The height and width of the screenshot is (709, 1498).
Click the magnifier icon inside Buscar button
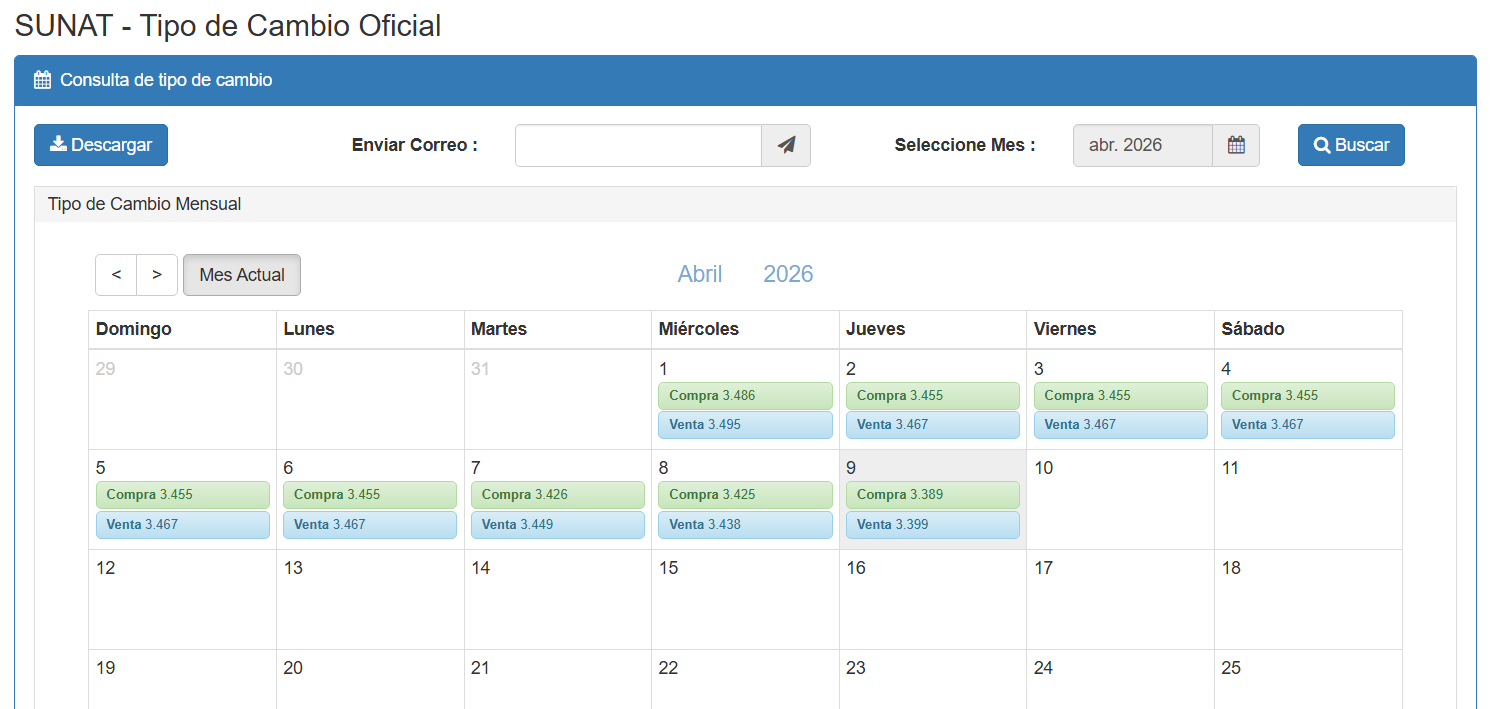point(1320,144)
